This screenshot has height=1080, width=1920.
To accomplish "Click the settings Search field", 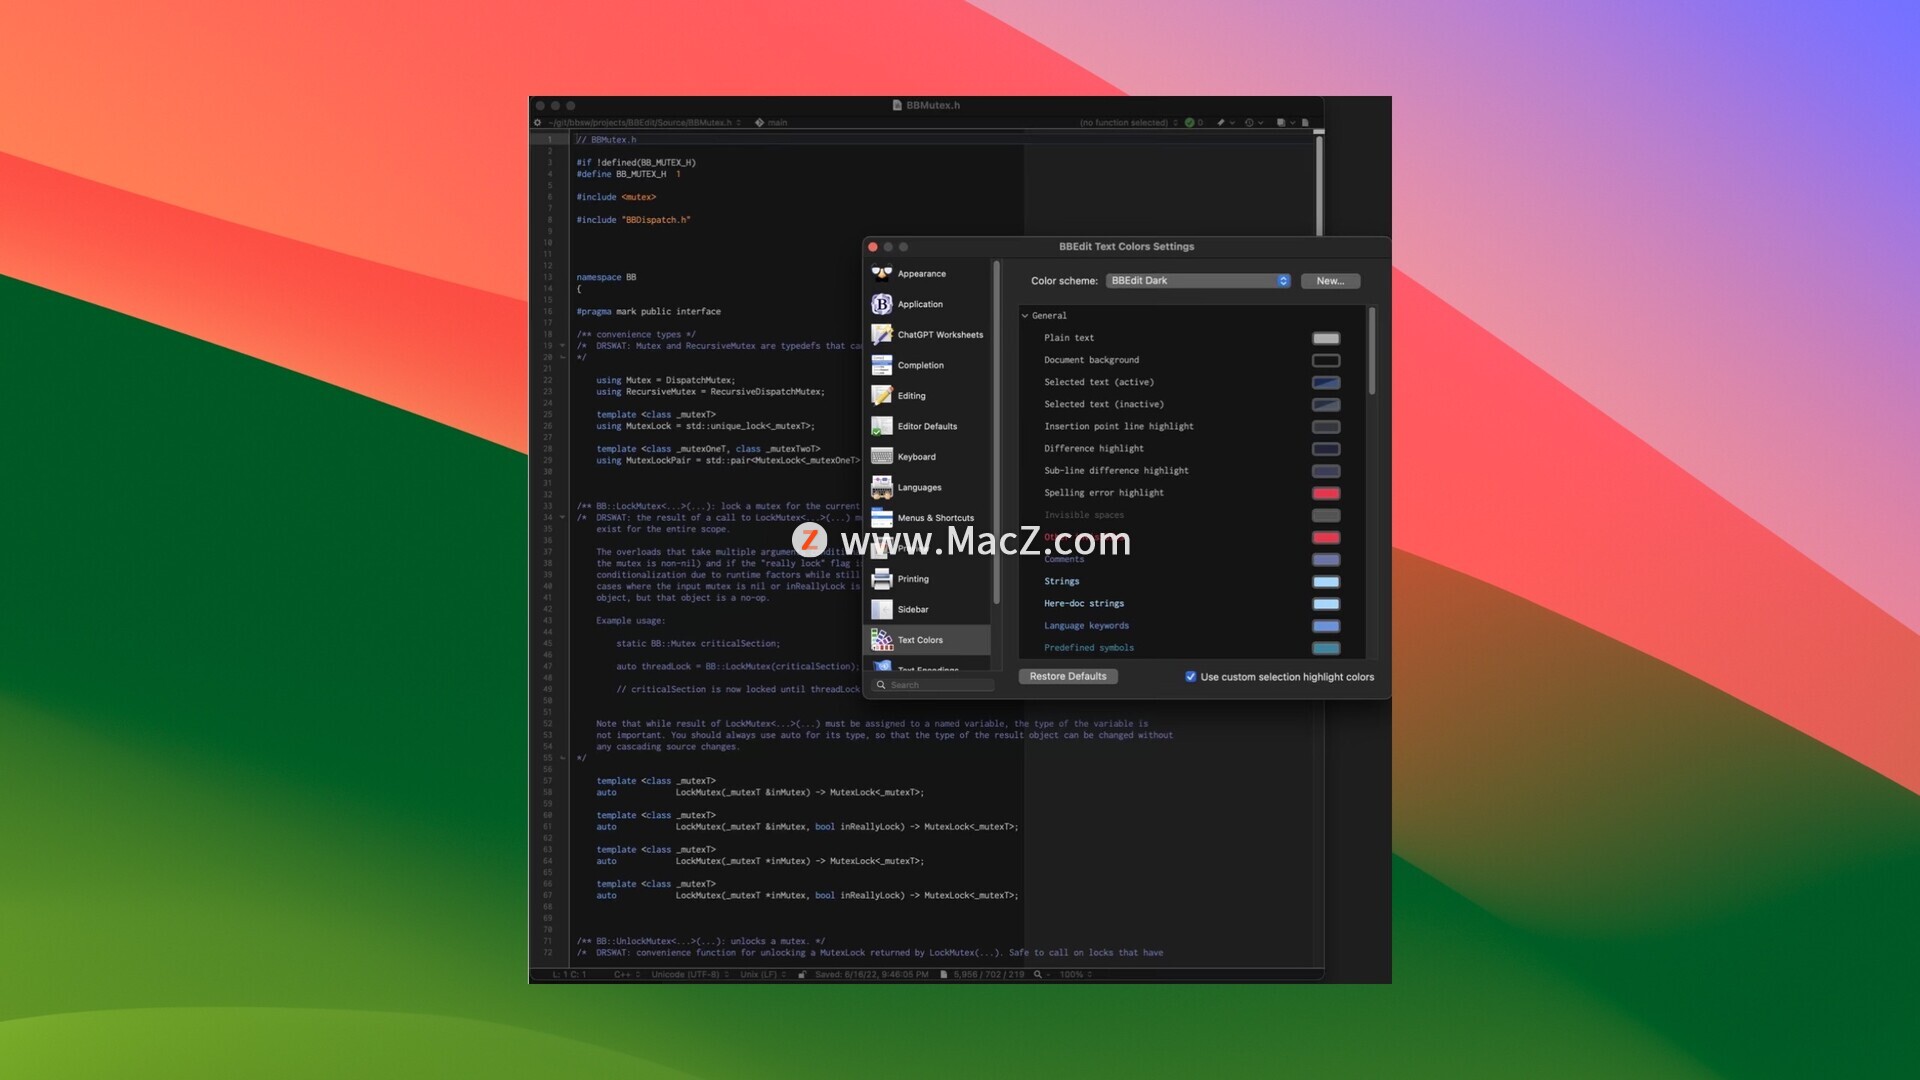I will tap(934, 685).
